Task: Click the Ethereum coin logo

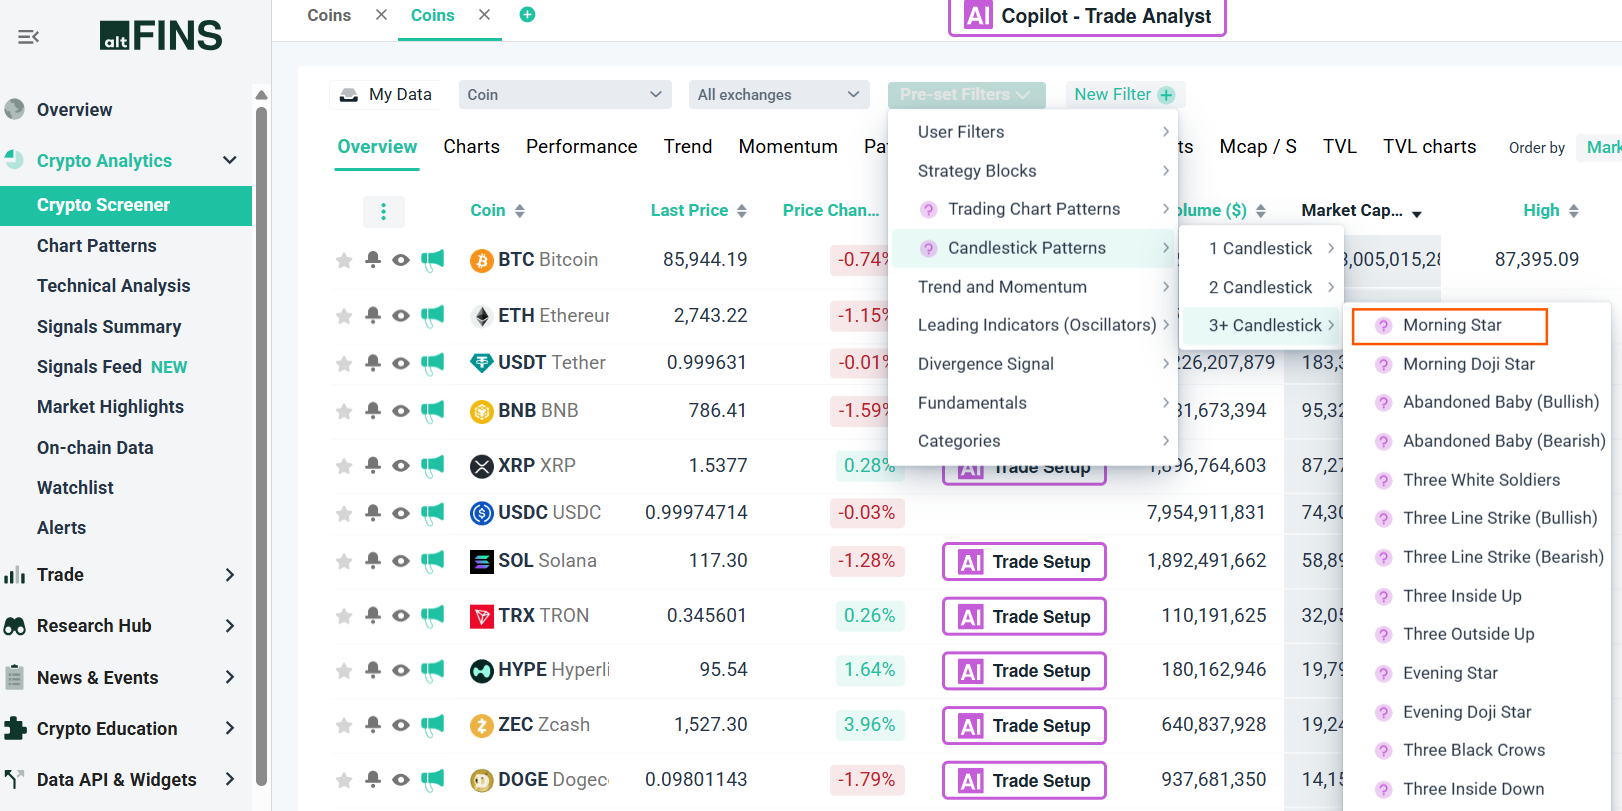Action: click(482, 316)
